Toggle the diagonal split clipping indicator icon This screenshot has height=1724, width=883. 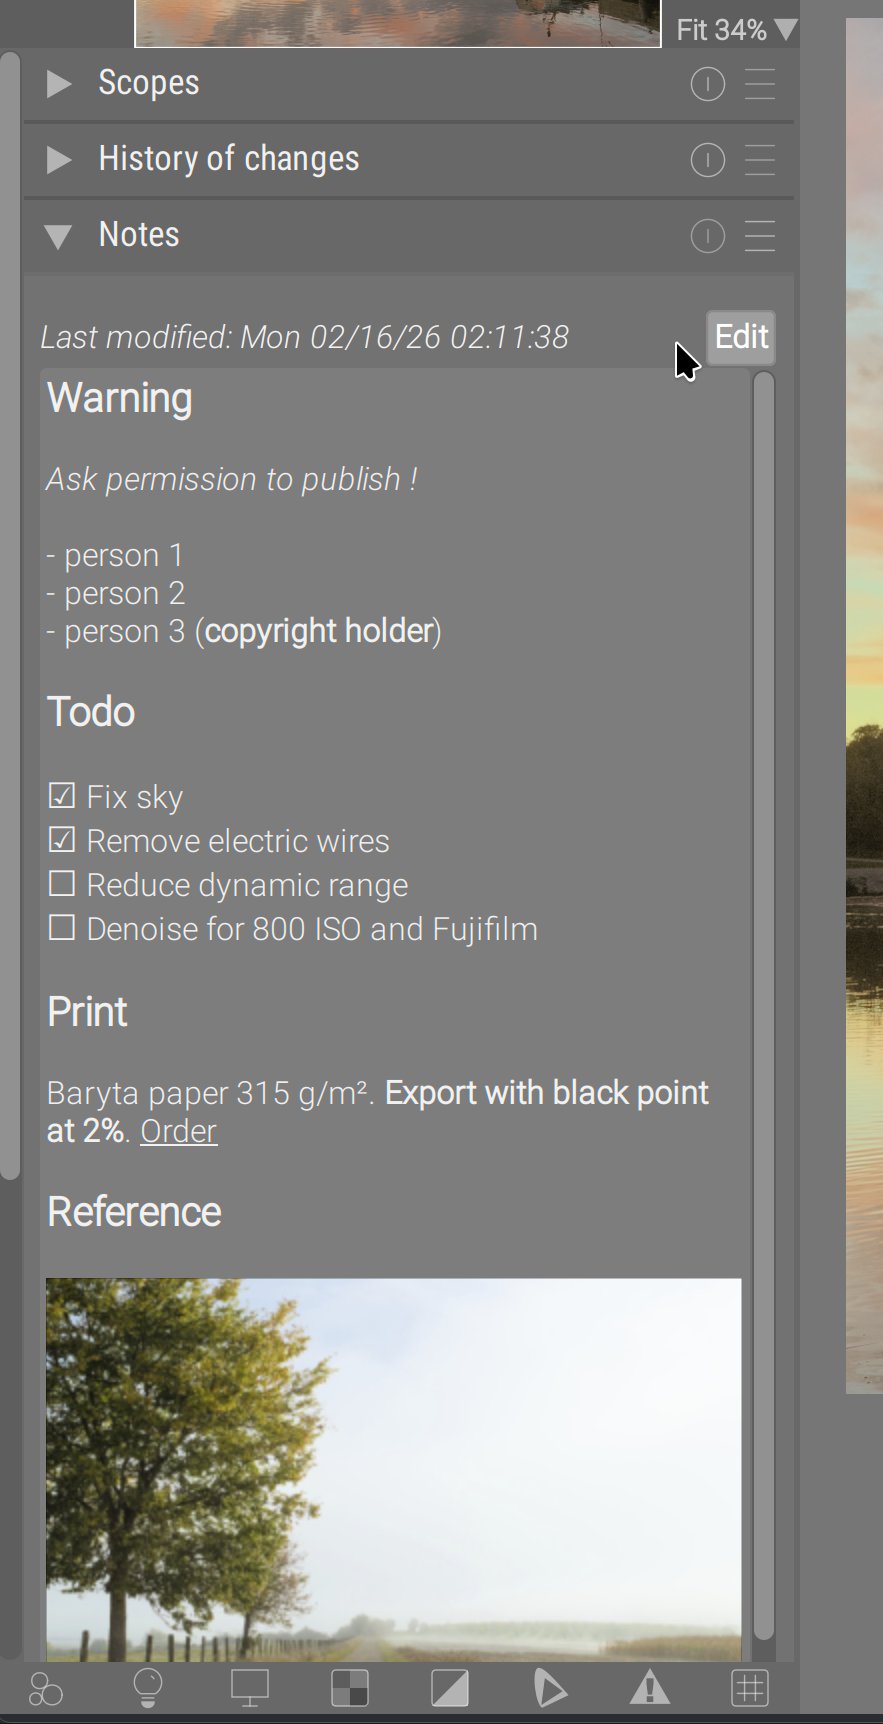tap(450, 1689)
